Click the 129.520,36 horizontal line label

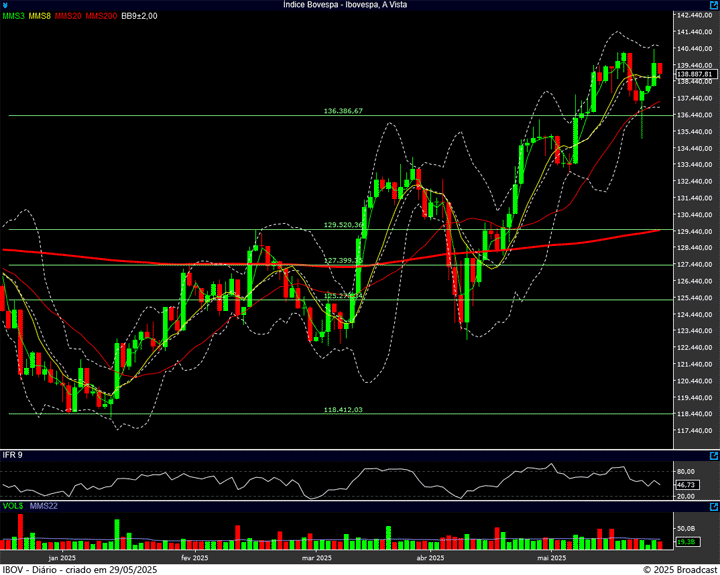point(343,225)
